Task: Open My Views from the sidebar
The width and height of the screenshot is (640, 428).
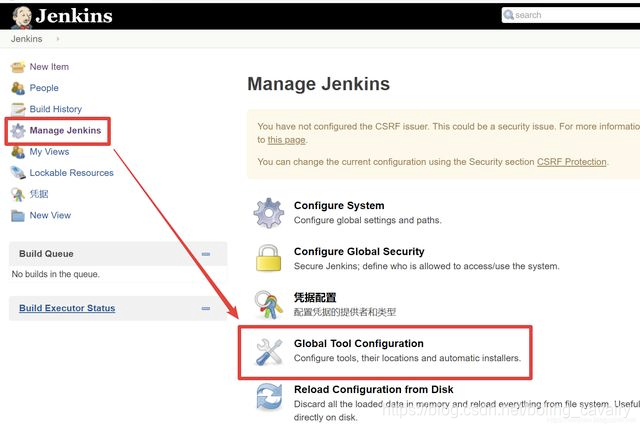Action: coord(49,152)
